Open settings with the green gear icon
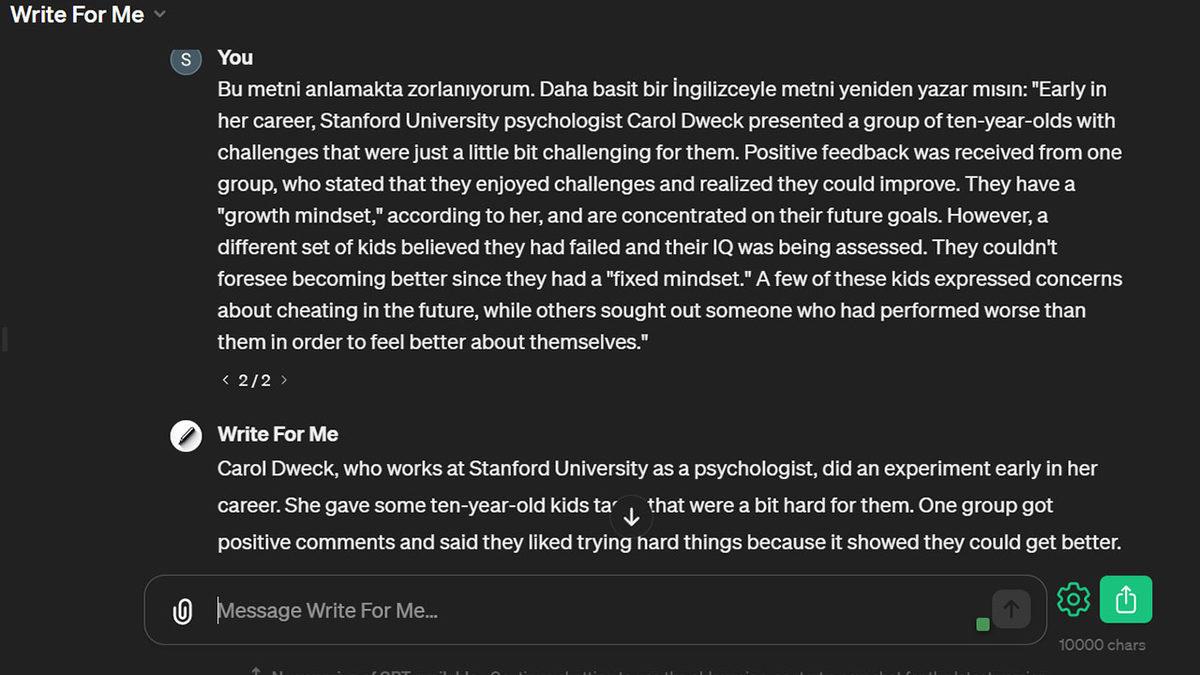Viewport: 1200px width, 675px height. pos(1073,600)
